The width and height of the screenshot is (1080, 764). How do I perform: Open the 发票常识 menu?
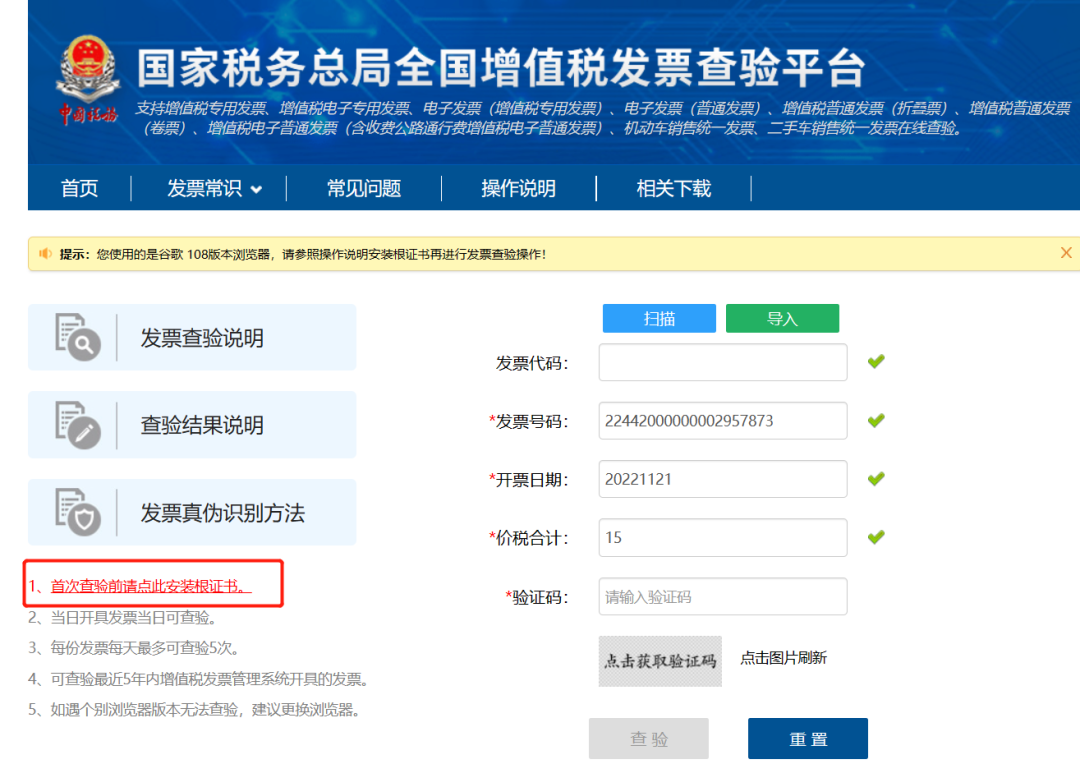tap(205, 188)
